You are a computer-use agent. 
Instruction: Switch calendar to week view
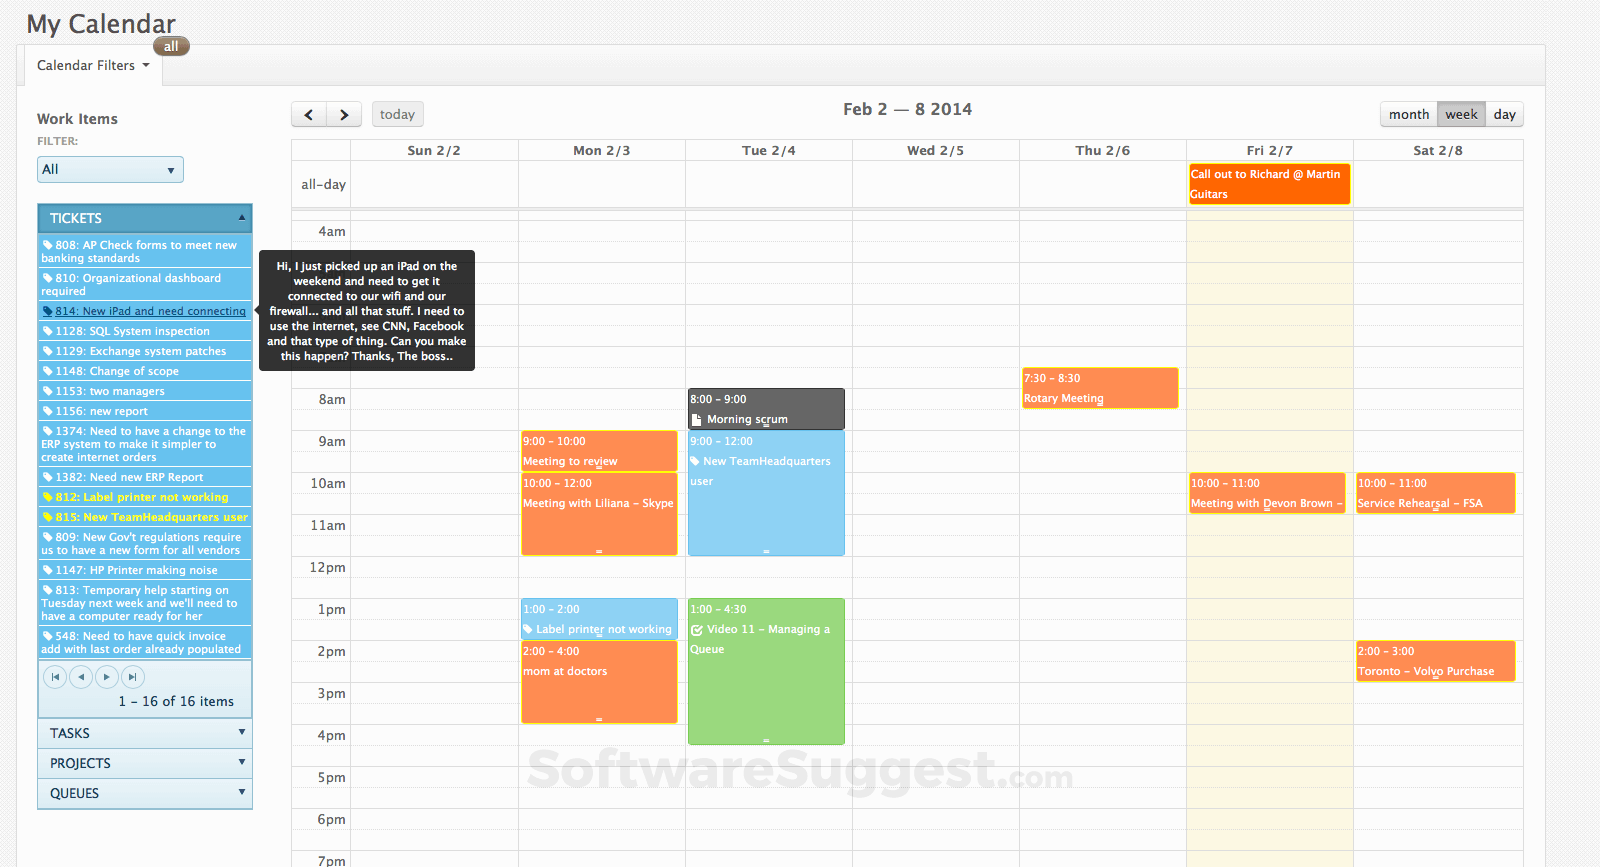click(x=1461, y=115)
